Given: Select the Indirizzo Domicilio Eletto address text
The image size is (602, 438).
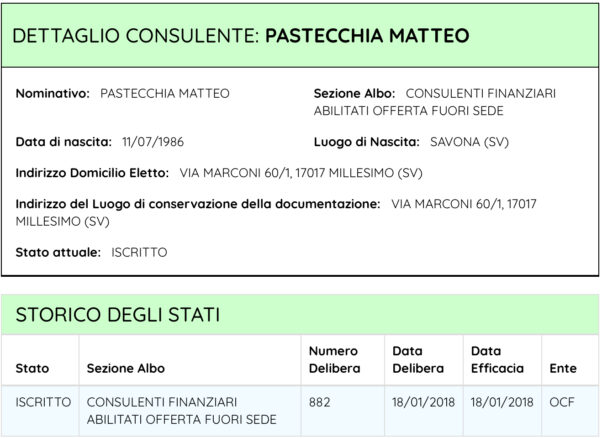Looking at the screenshot, I should pos(301,173).
